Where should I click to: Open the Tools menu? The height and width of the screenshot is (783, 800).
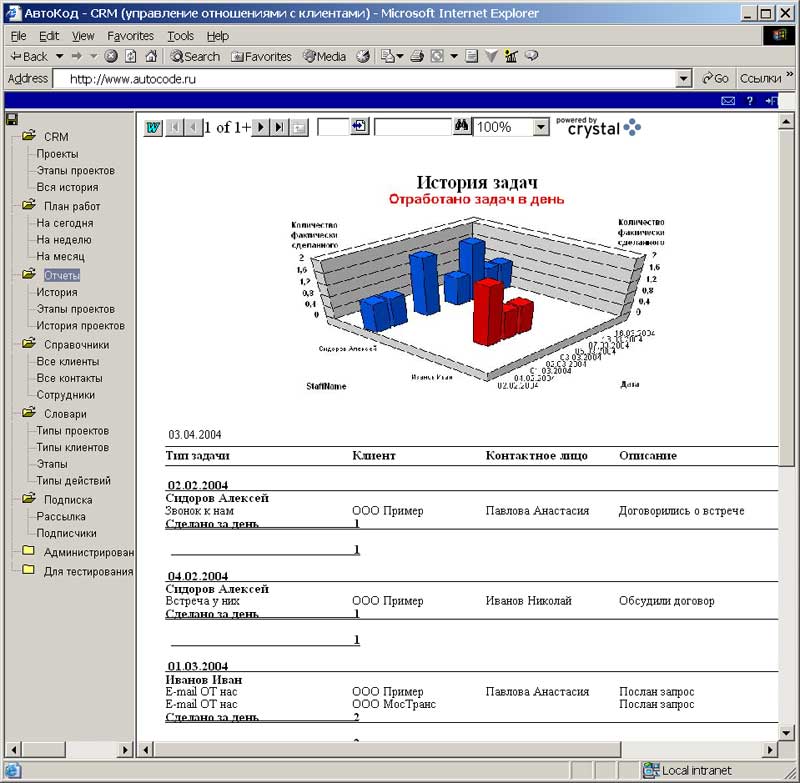coord(180,36)
